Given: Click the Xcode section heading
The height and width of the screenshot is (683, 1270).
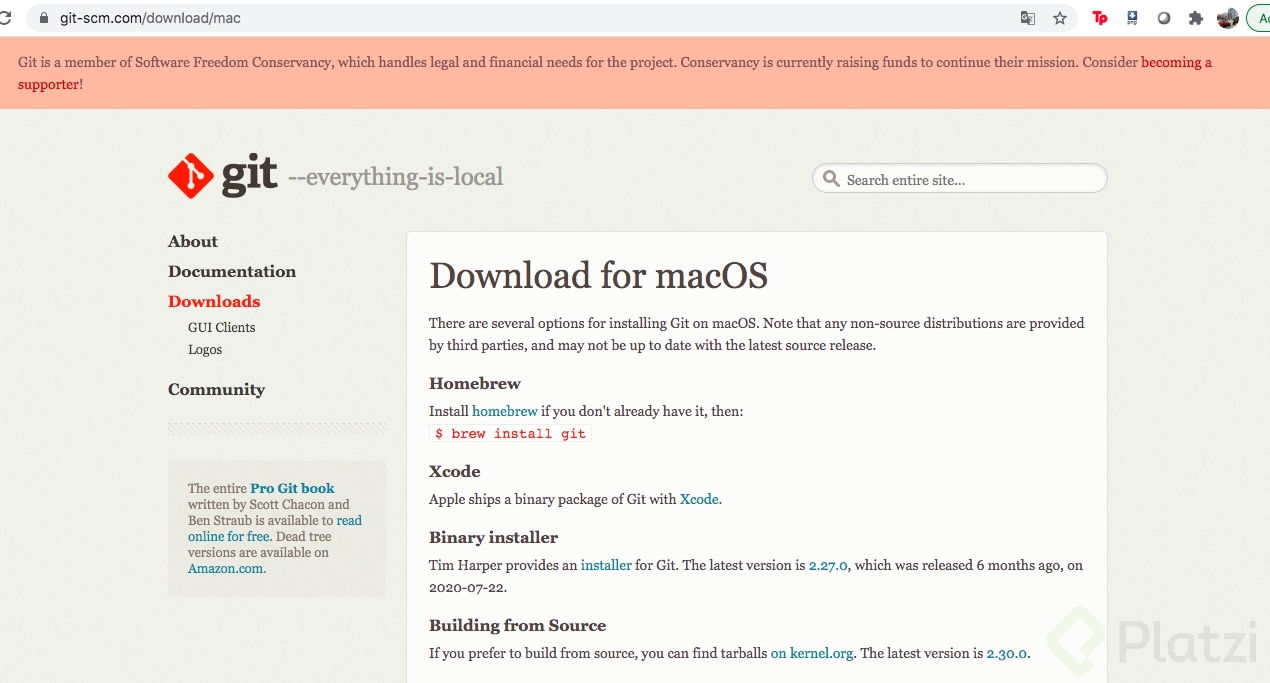Looking at the screenshot, I should [455, 471].
